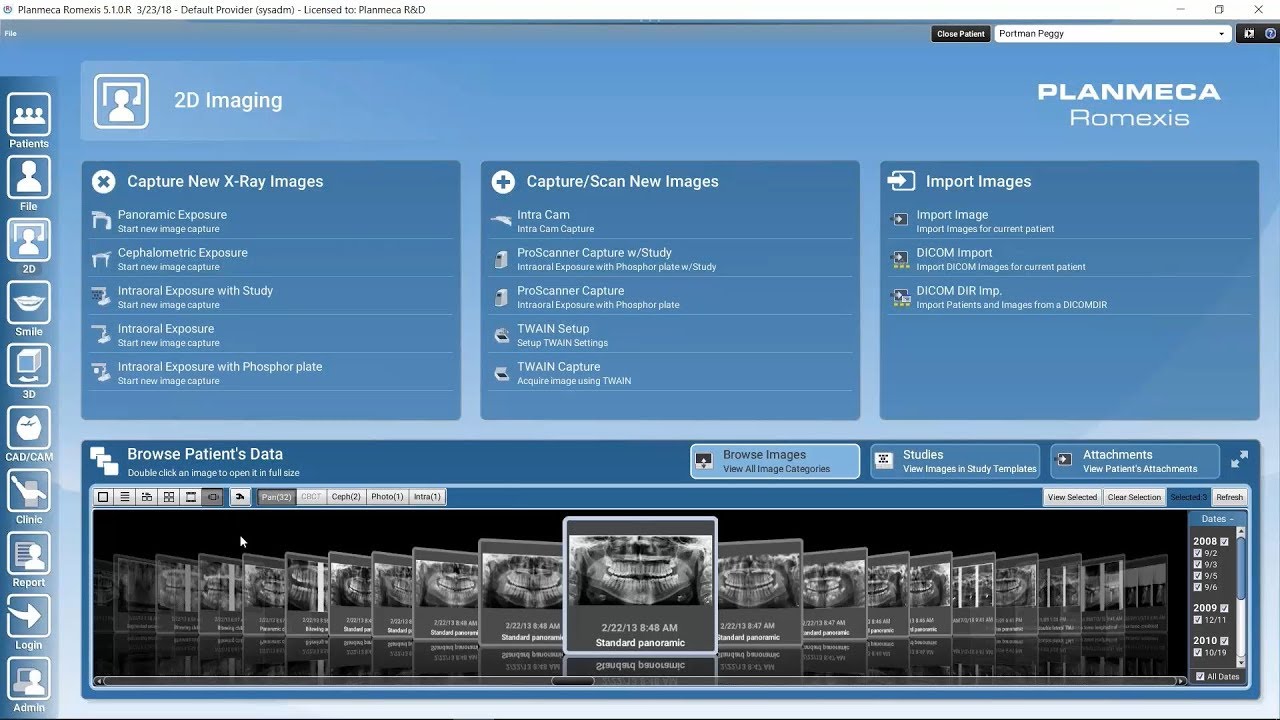Uncheck the 12/11 date checkbox

[1198, 620]
